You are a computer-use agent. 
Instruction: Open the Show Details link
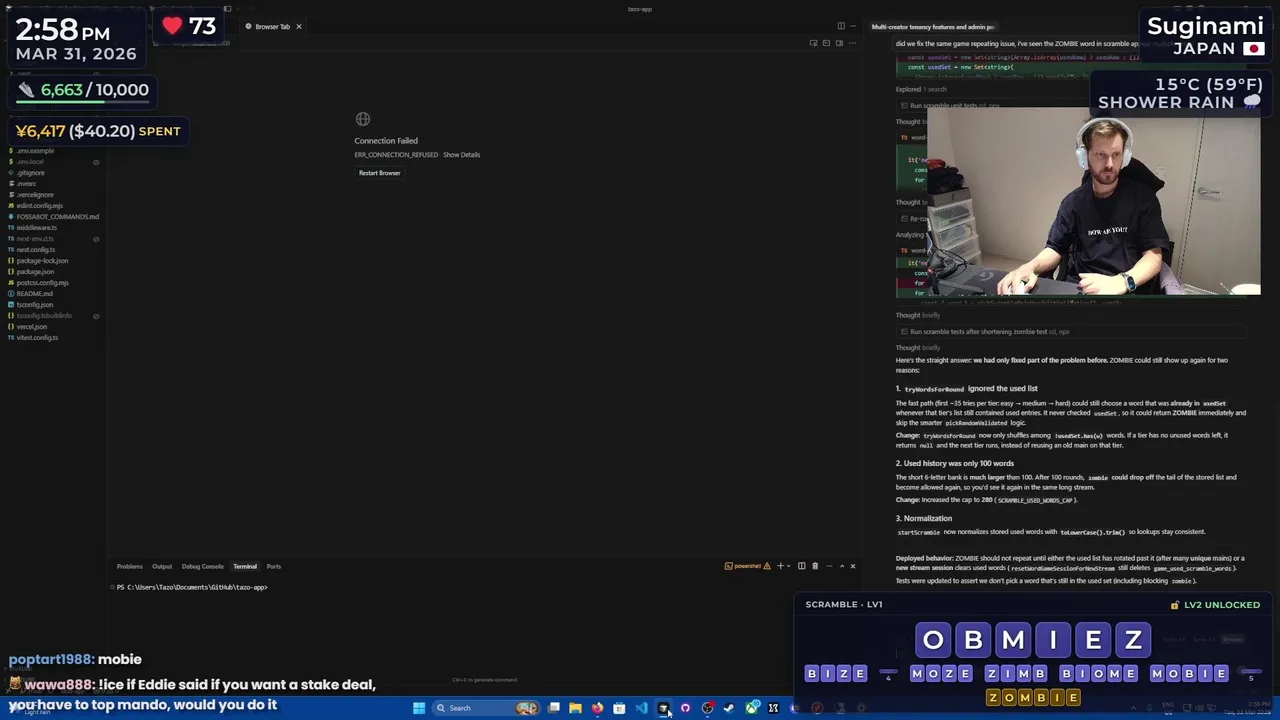461,155
